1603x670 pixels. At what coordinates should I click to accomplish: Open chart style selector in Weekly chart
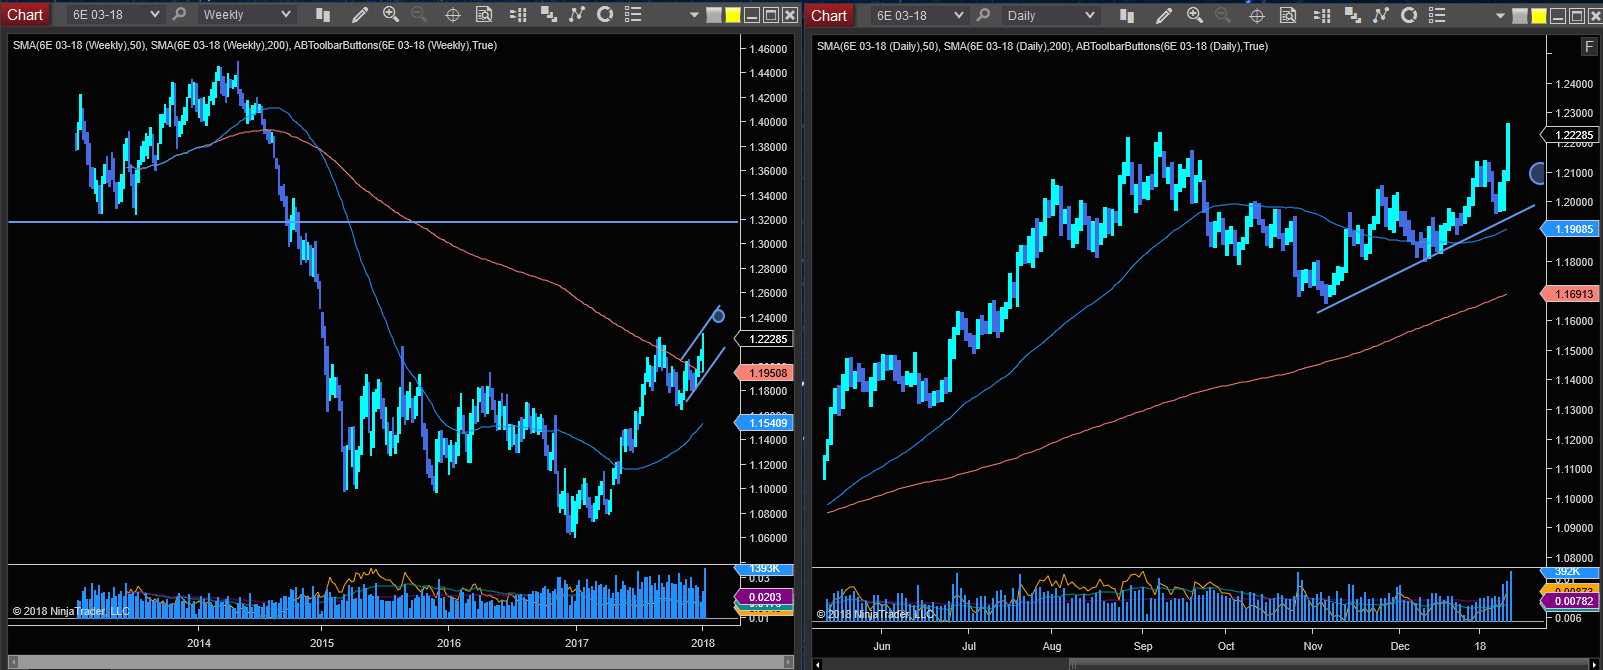(x=322, y=14)
